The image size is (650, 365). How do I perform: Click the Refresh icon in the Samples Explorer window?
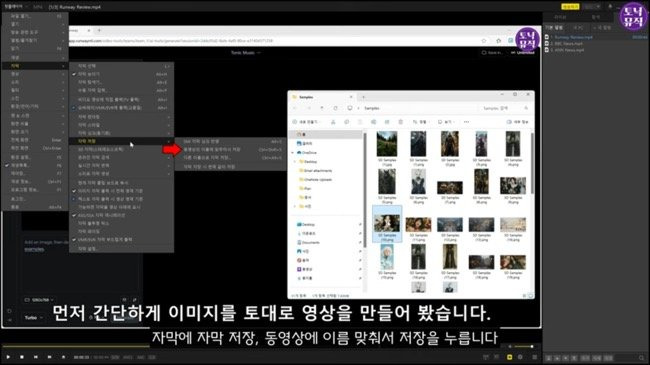pyautogui.click(x=335, y=108)
